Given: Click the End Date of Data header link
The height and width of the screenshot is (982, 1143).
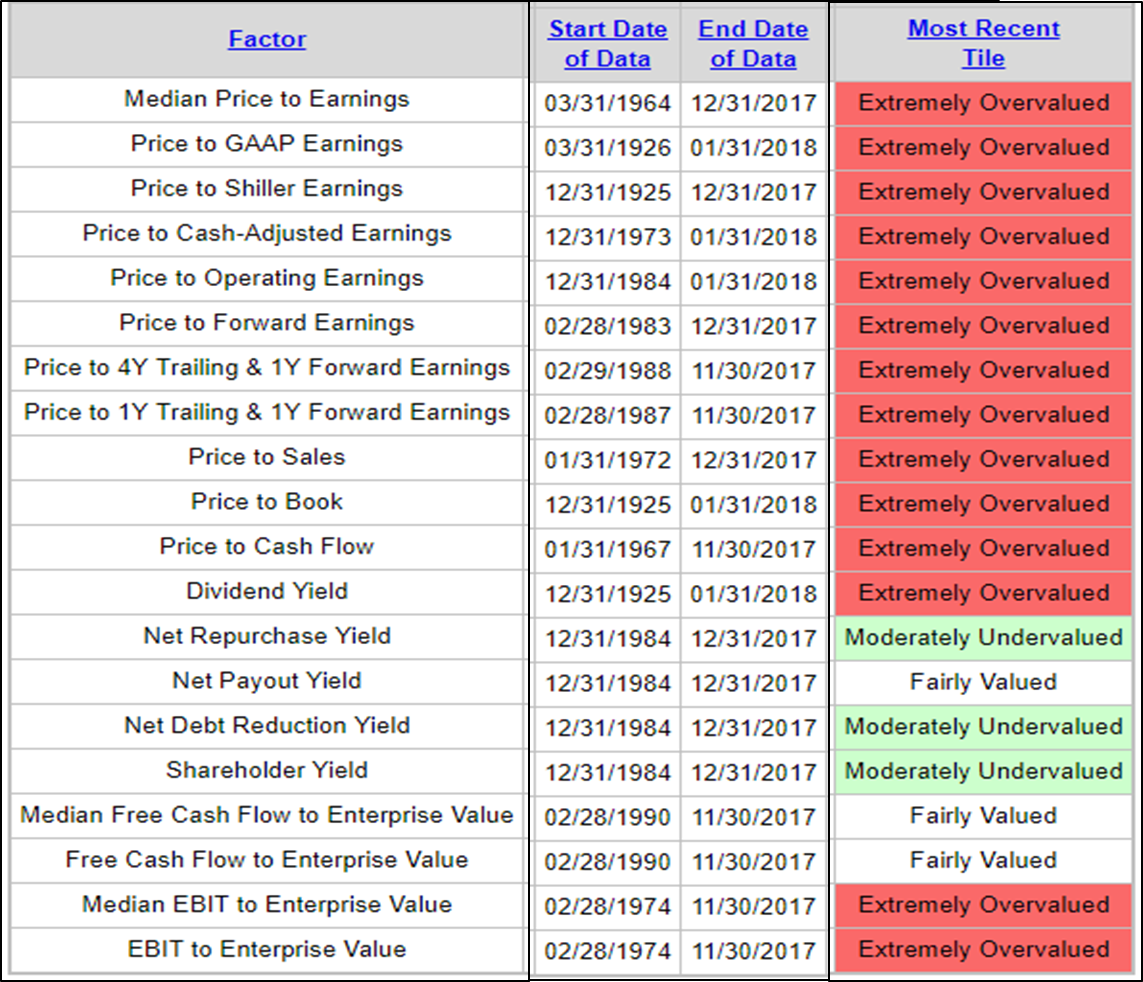Looking at the screenshot, I should 753,44.
